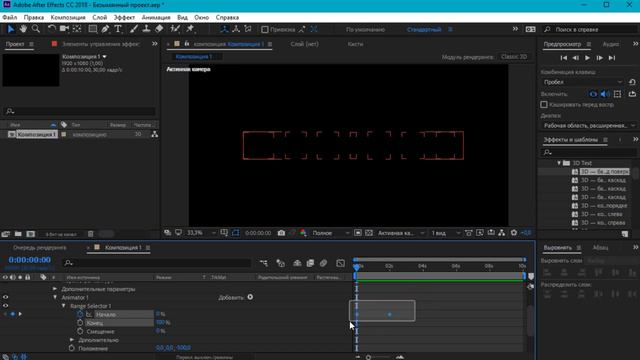Select the Standard workspace
Screen dimensions: 640x360
424,29
